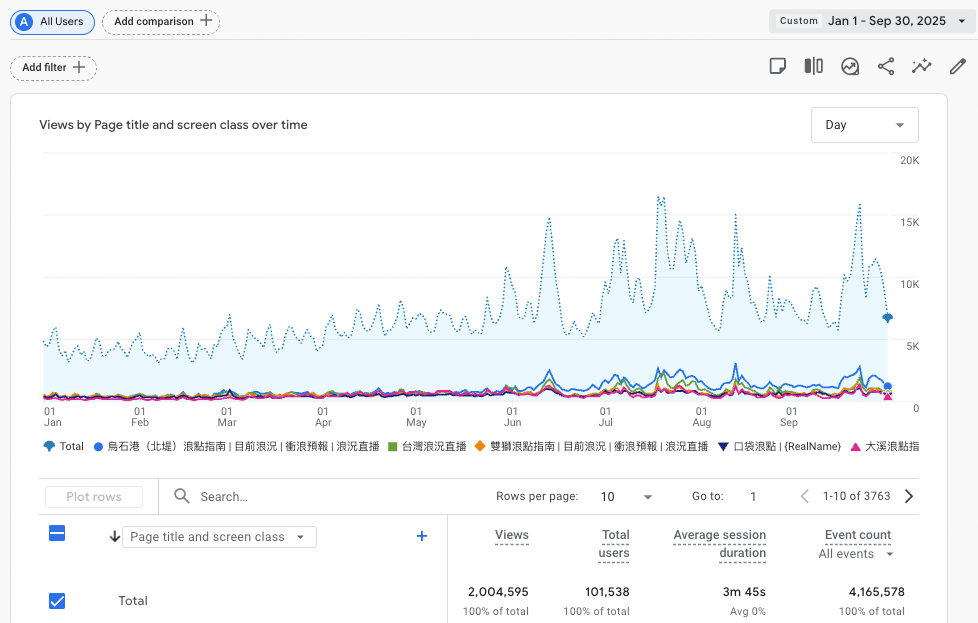The width and height of the screenshot is (978, 623).
Task: Click the Add comparison button
Action: [160, 21]
